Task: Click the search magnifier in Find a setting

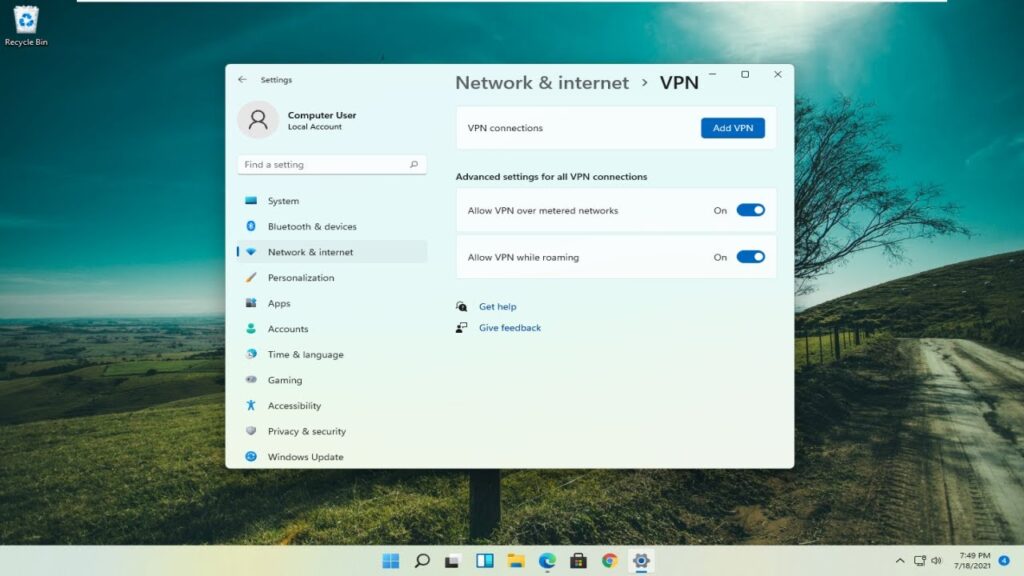Action: pos(414,165)
